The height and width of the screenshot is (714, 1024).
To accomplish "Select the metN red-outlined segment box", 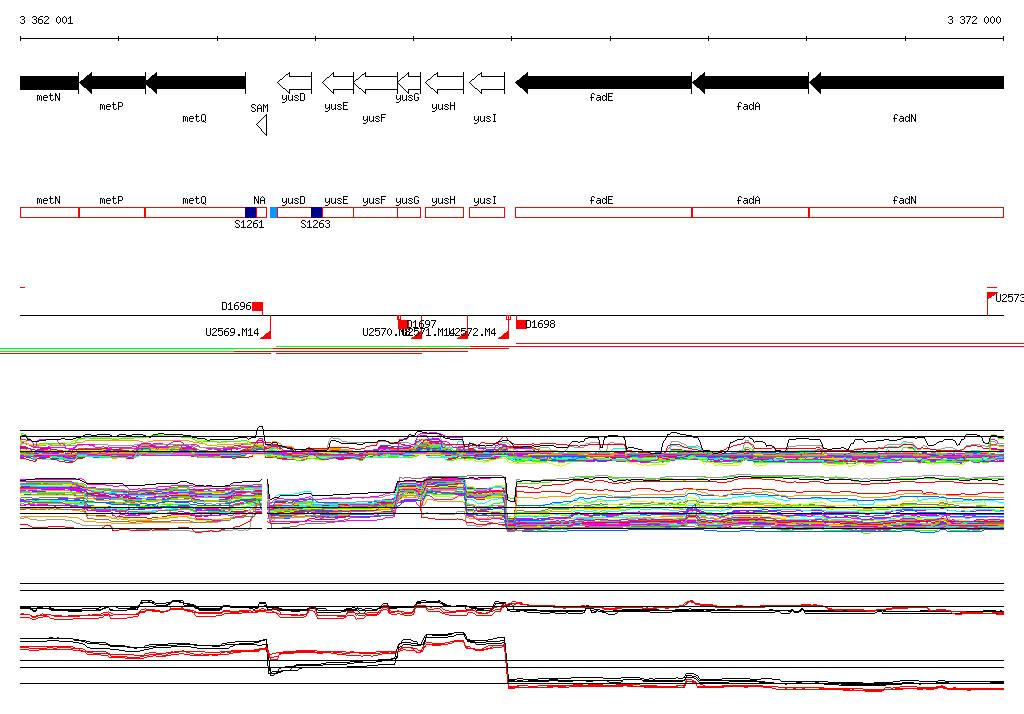I will click(50, 212).
